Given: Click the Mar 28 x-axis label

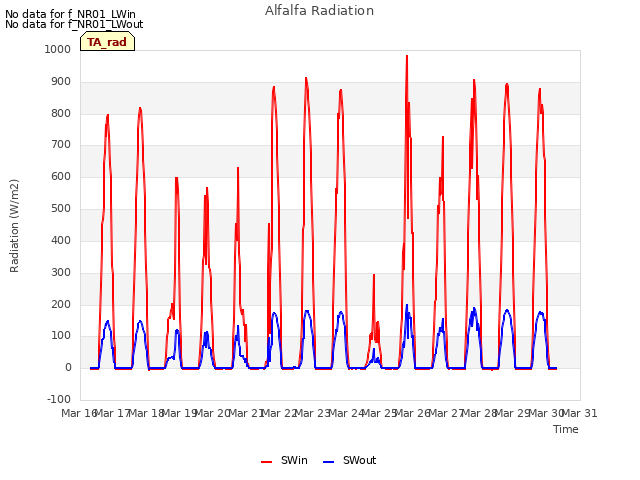Looking at the screenshot, I should (x=480, y=413).
